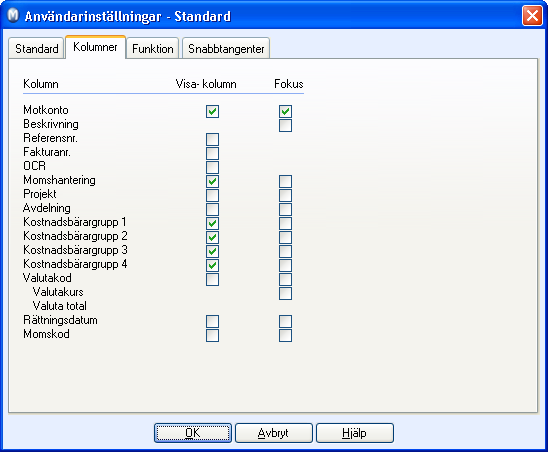Uncheck Visa-kolumn for Motkonto
The width and height of the screenshot is (548, 452).
pos(212,112)
